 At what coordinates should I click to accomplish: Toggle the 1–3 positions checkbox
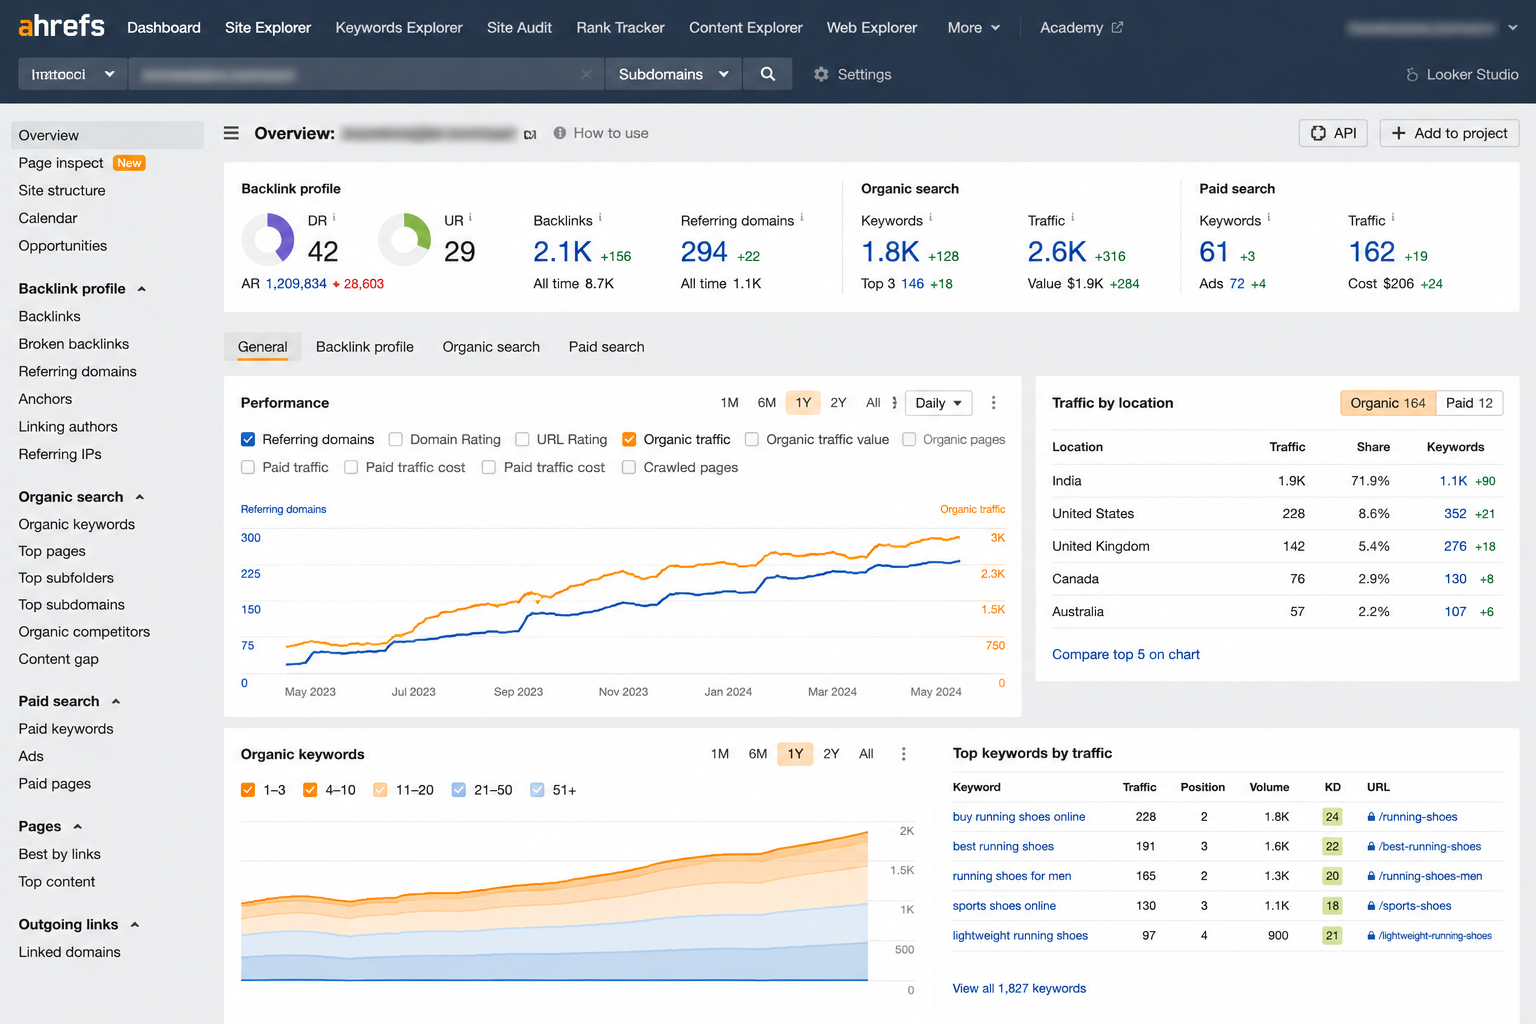tap(248, 790)
